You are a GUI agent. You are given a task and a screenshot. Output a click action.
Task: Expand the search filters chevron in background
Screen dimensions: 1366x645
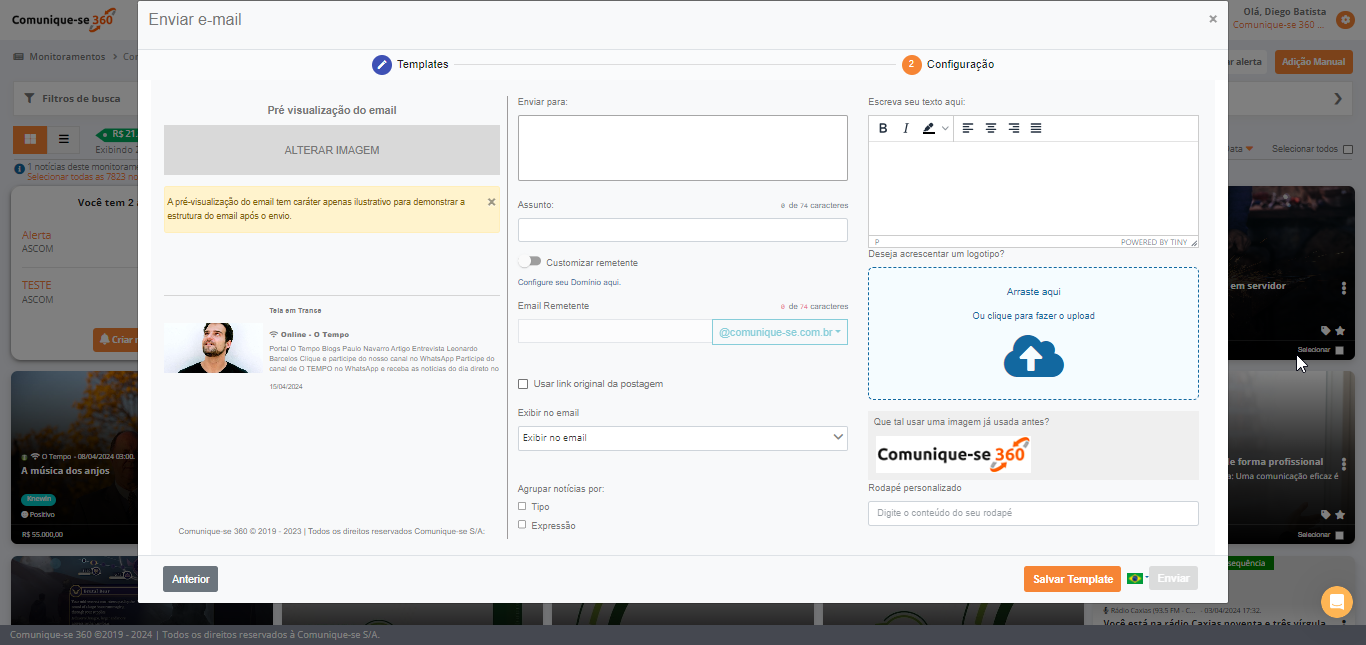point(1338,99)
